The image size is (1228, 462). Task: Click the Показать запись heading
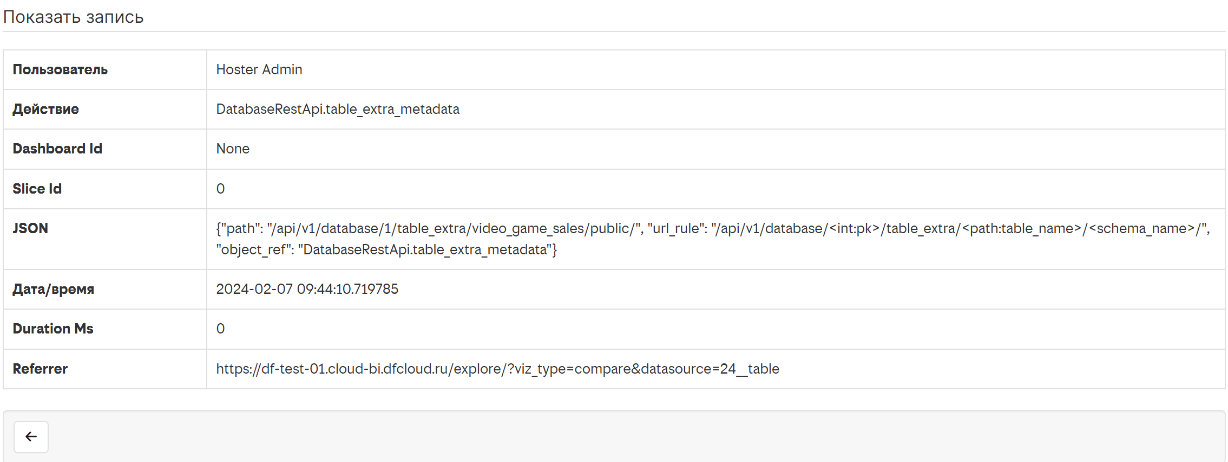pos(73,17)
